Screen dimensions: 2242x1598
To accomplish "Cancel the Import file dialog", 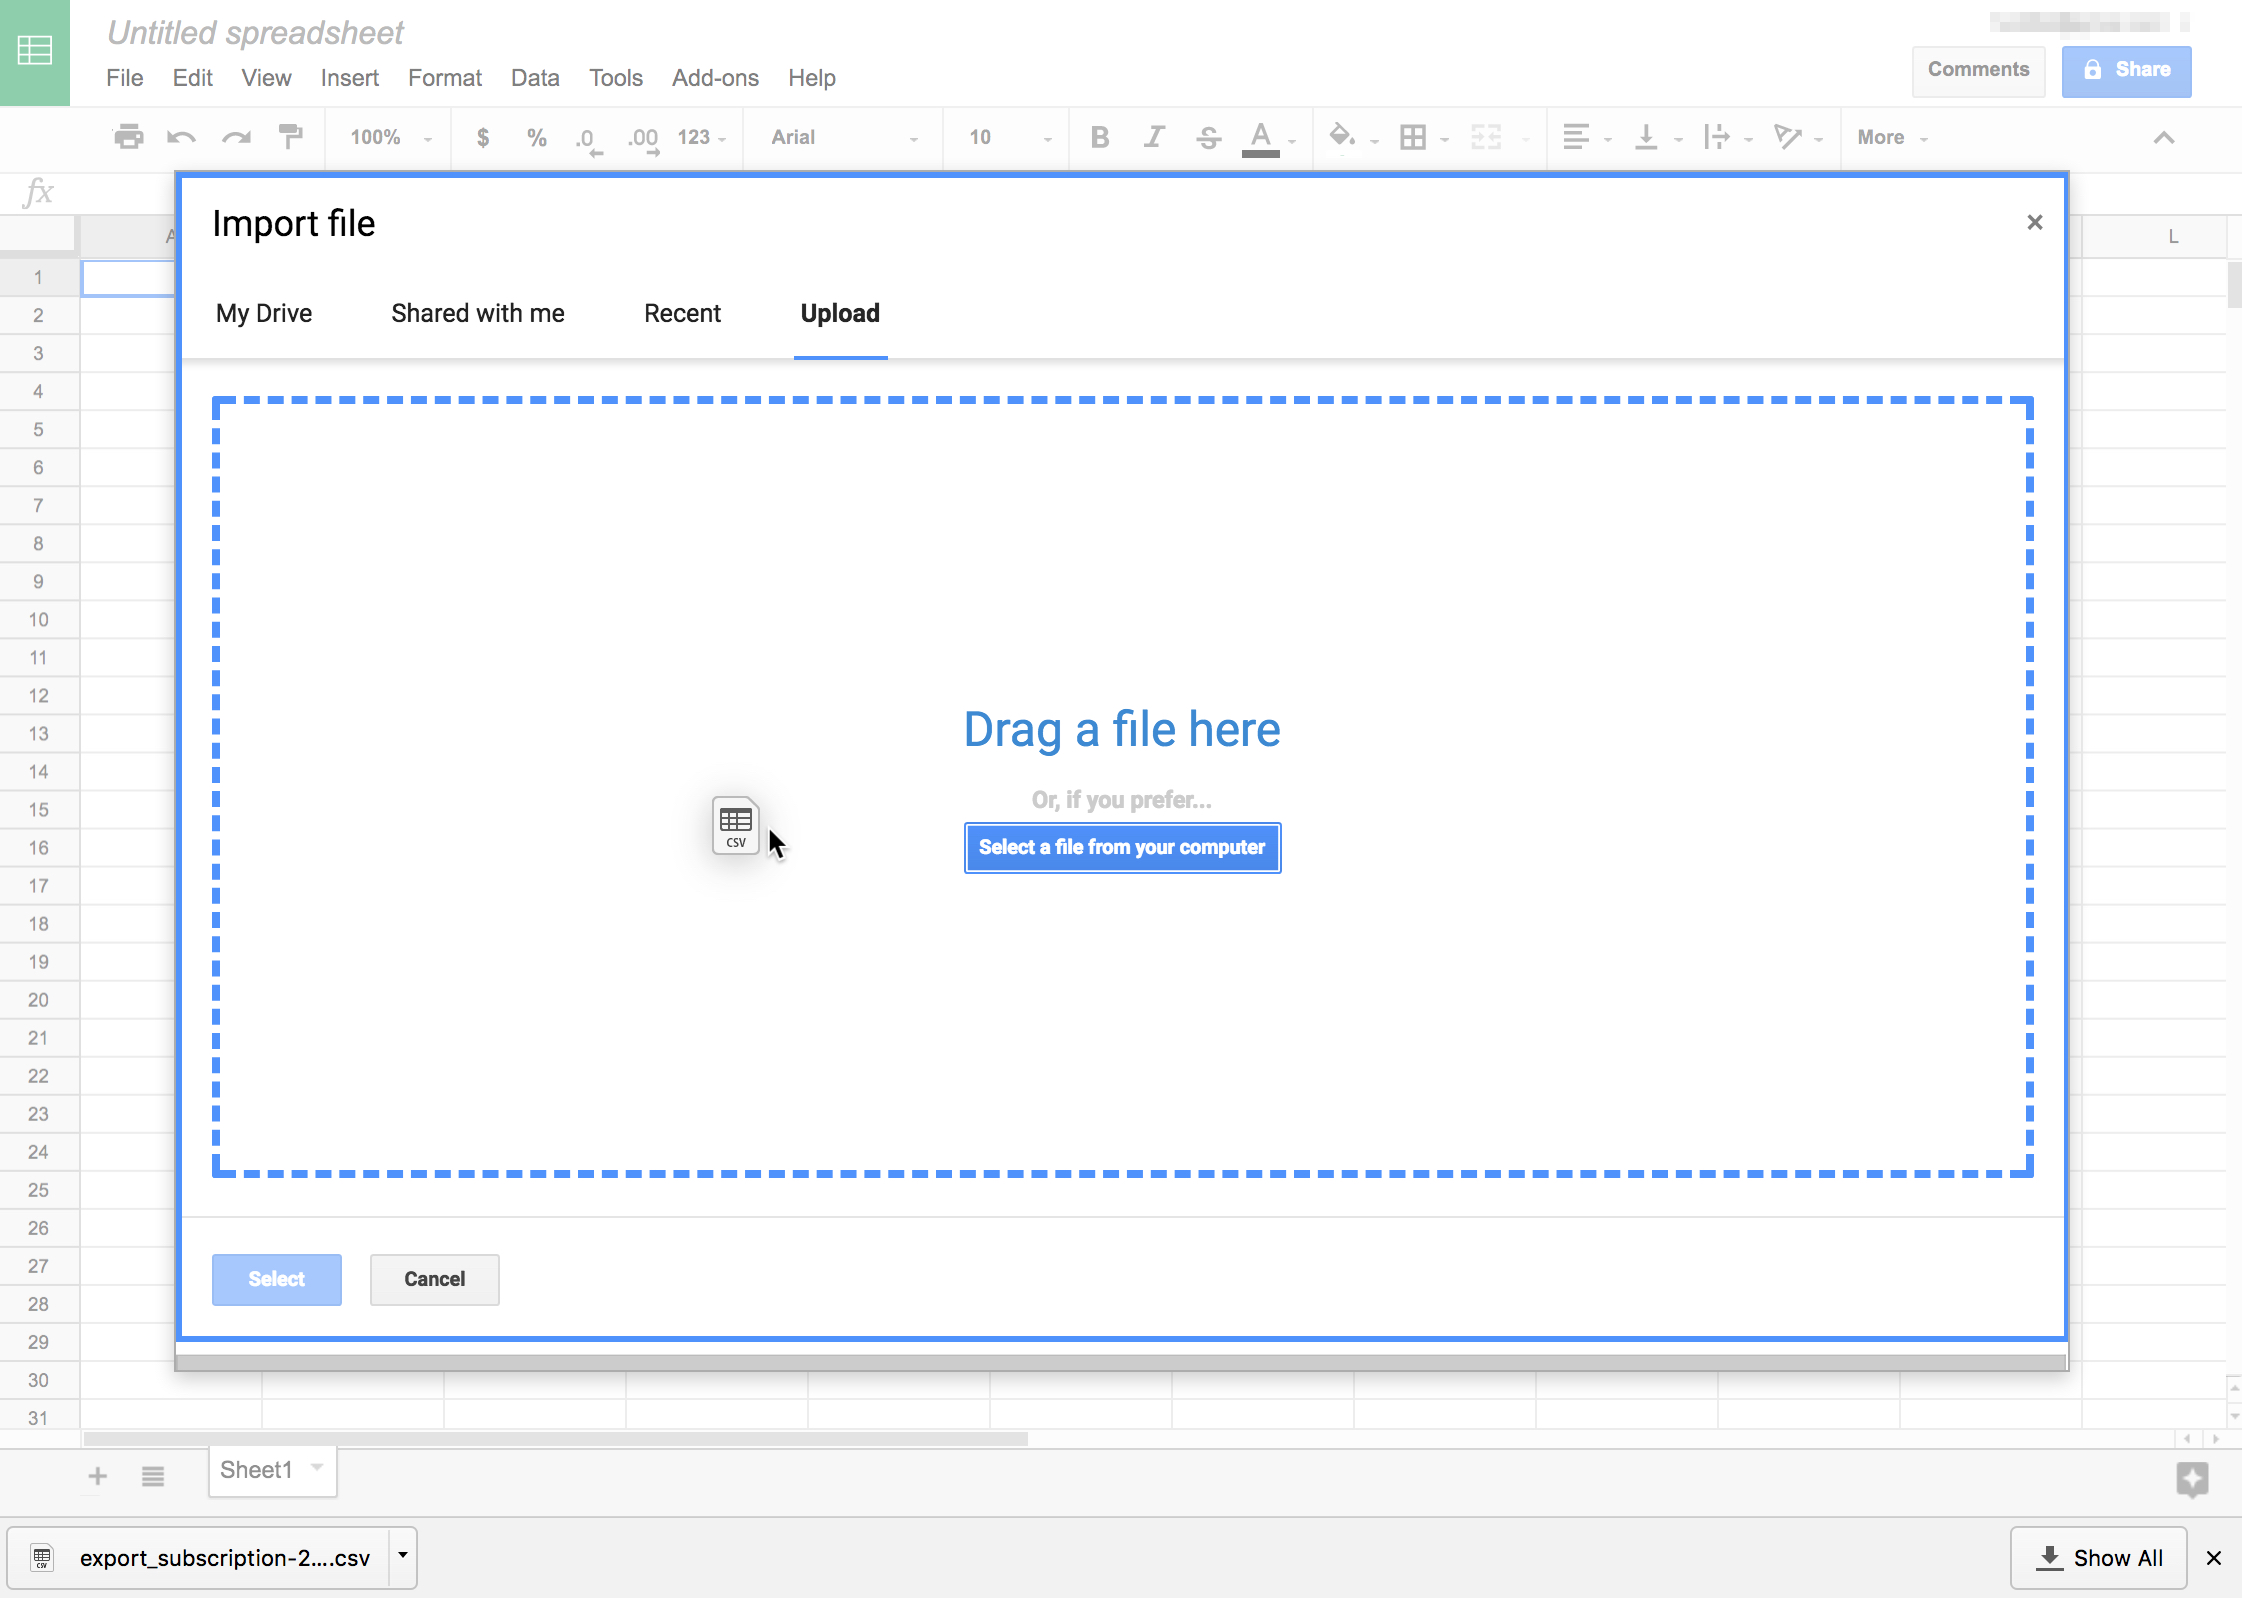I will coord(434,1279).
